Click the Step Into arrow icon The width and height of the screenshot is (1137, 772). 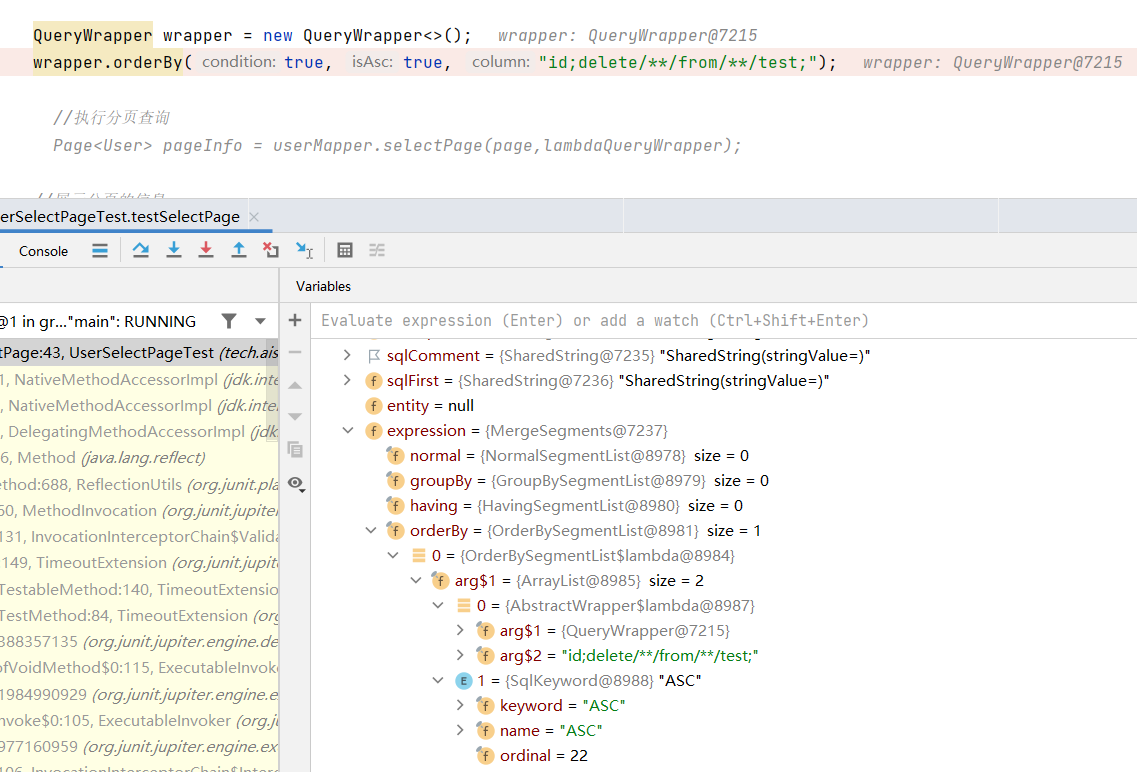[174, 250]
